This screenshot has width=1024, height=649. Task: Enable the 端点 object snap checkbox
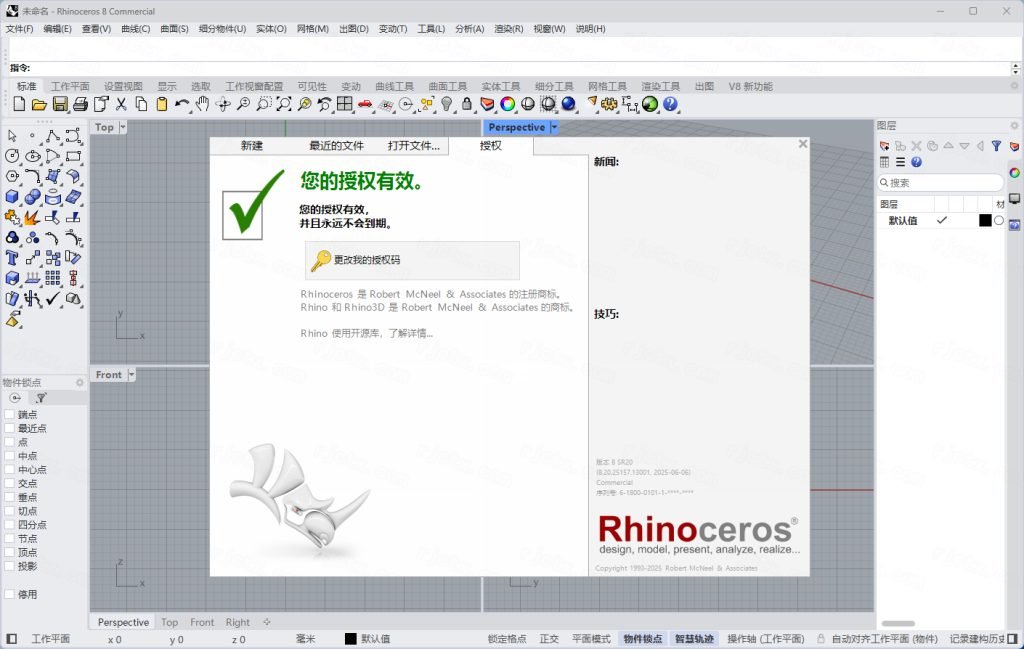click(x=10, y=415)
